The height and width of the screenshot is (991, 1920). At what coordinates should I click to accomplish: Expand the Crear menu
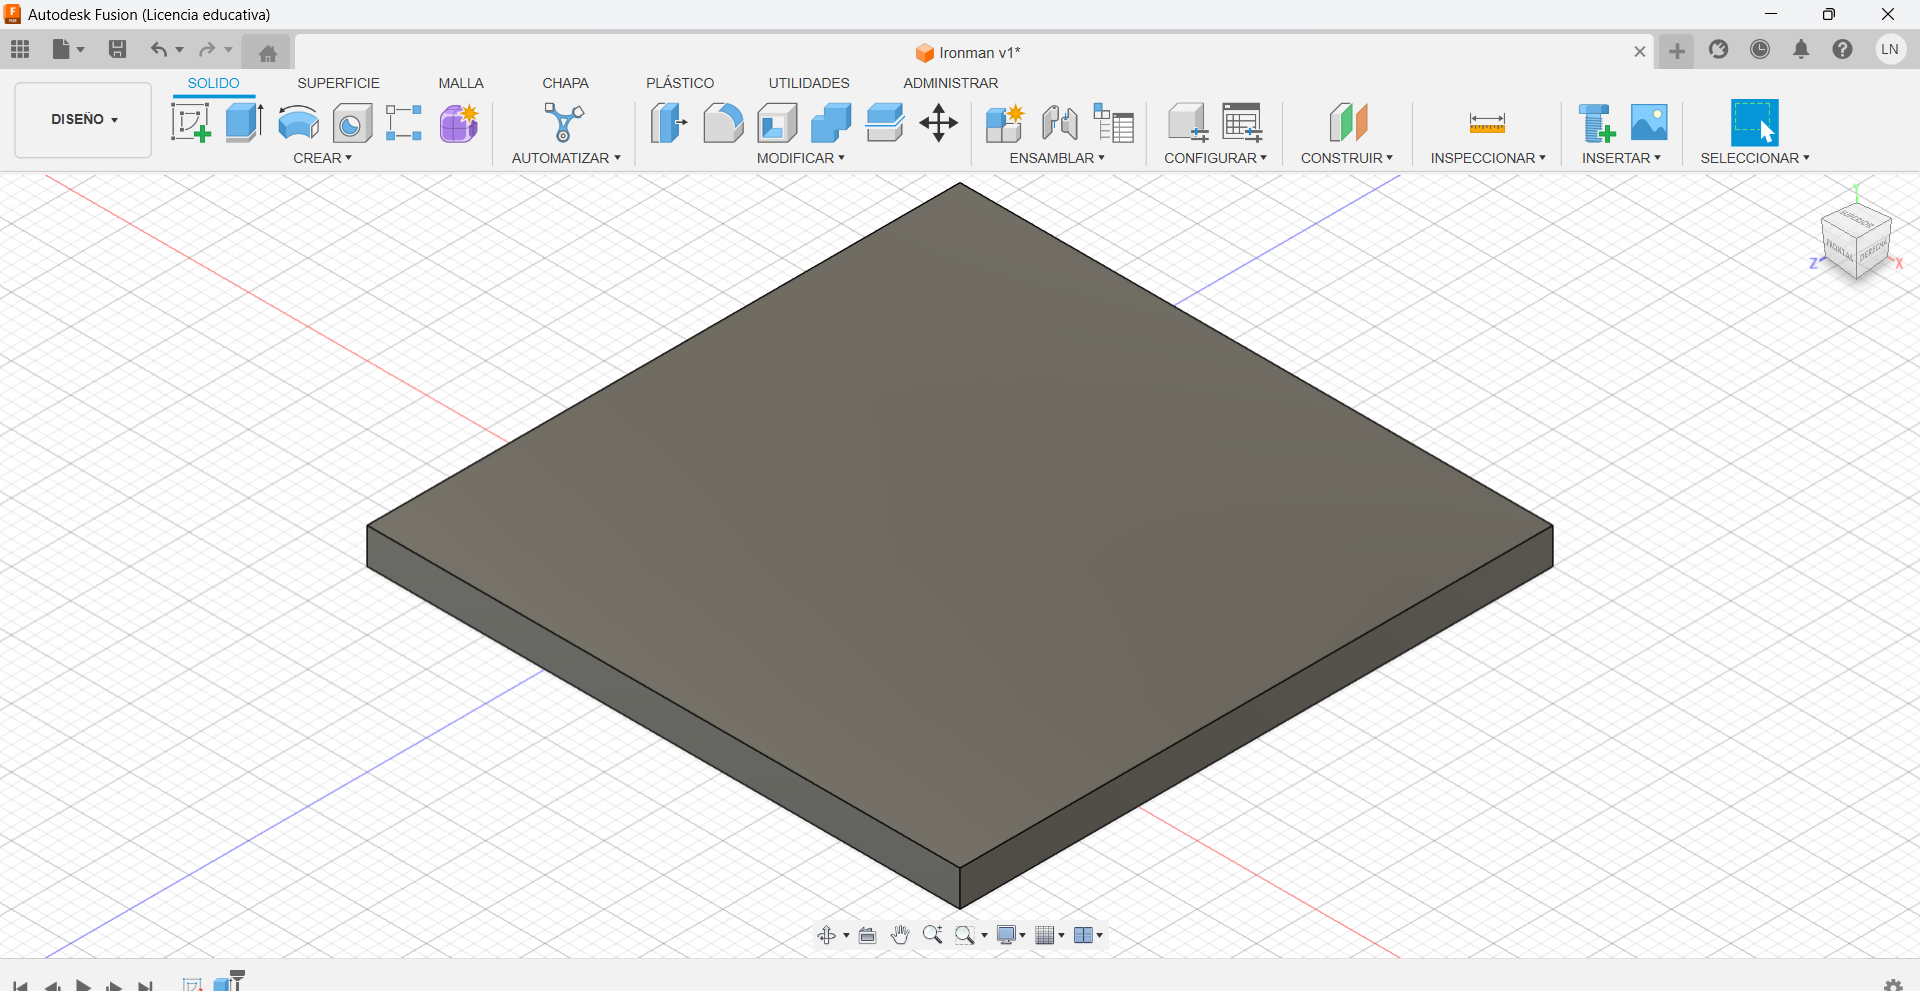click(x=322, y=158)
